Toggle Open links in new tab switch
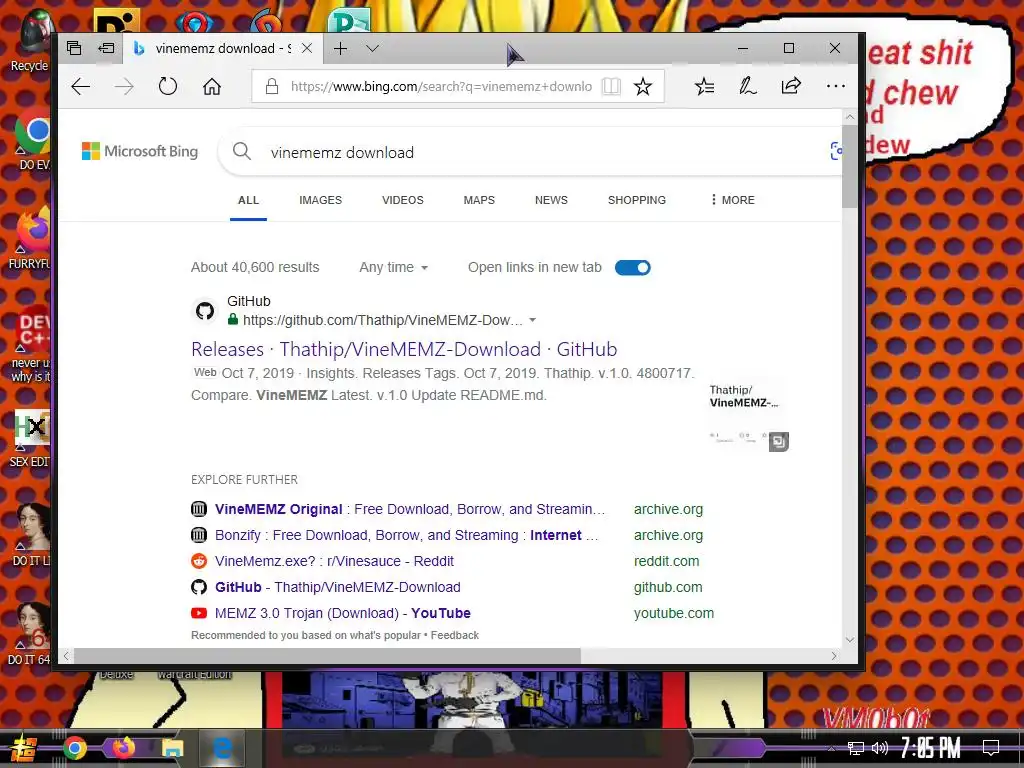Viewport: 1024px width, 768px height. (x=633, y=268)
